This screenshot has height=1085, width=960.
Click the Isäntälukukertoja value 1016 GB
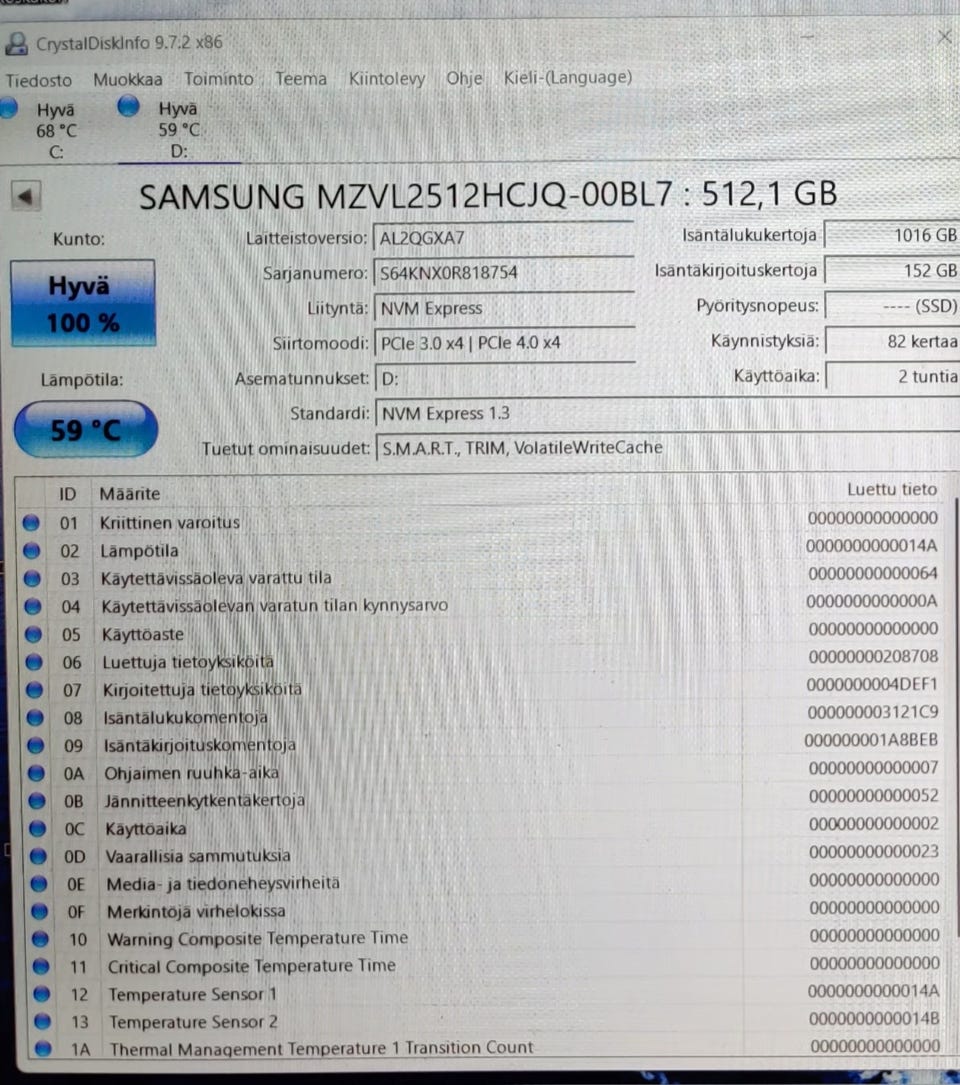click(x=892, y=235)
